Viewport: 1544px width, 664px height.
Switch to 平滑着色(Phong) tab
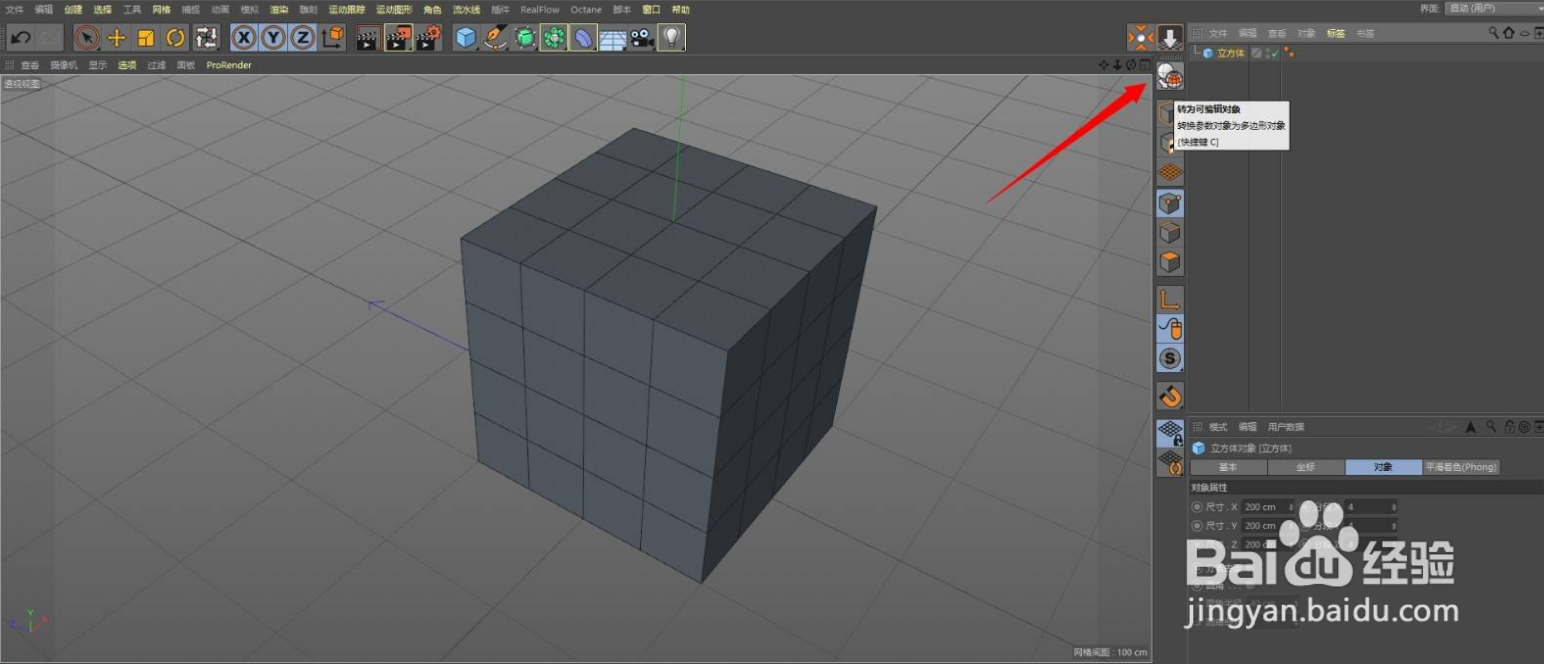point(1461,467)
